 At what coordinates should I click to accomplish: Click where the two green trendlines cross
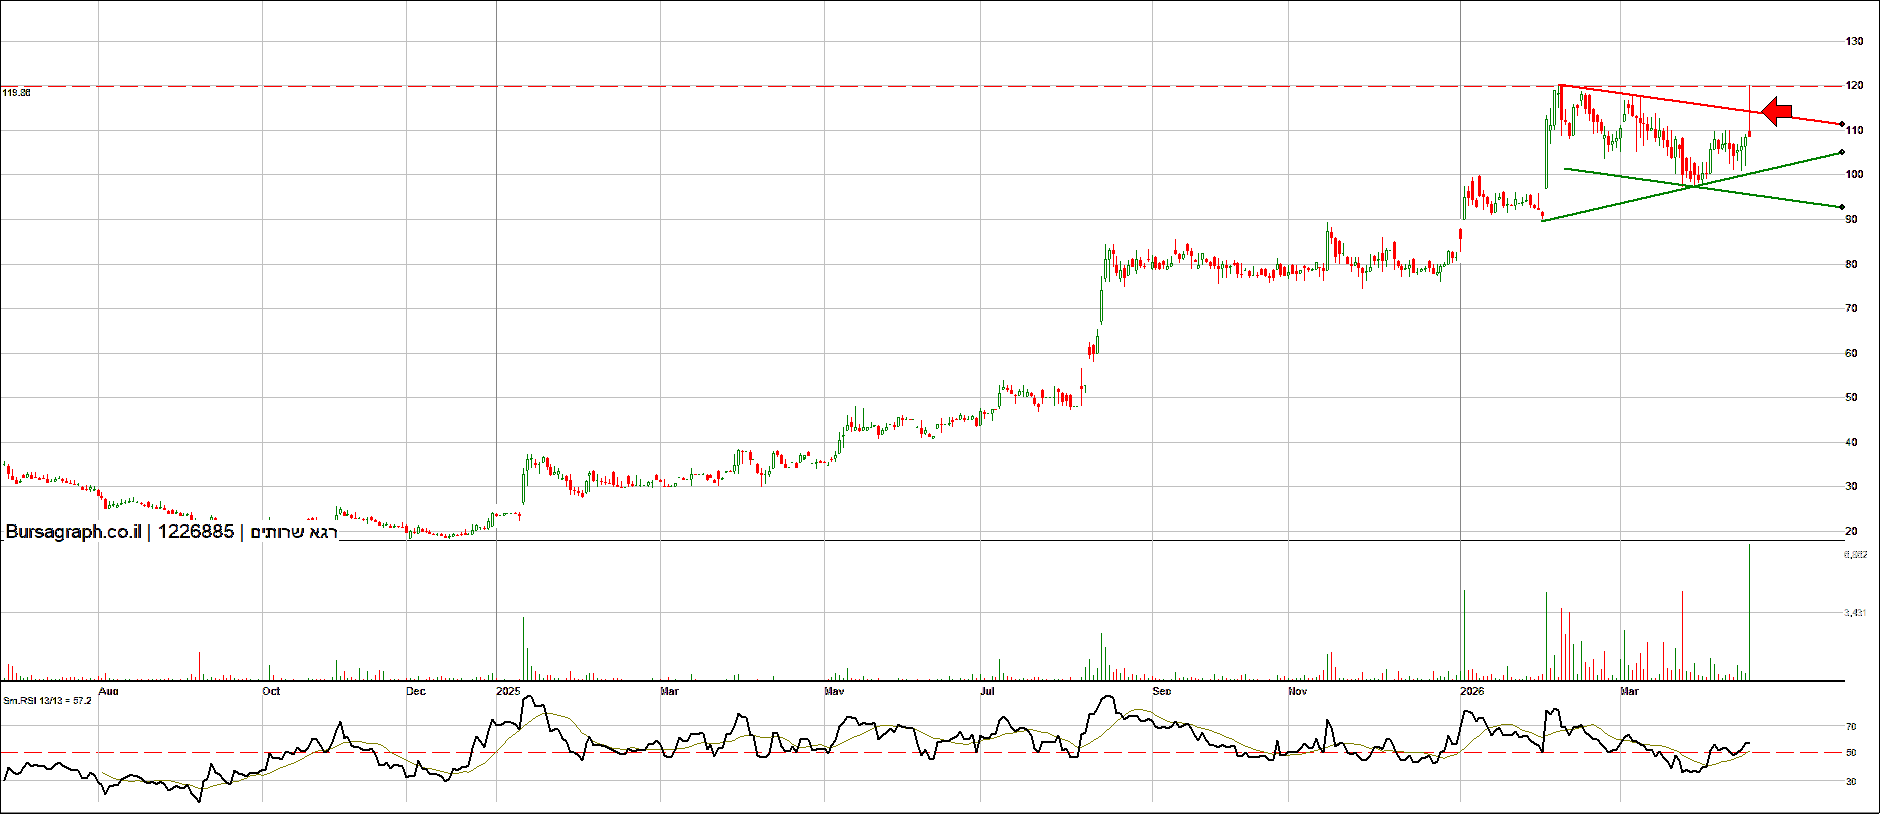point(1694,186)
